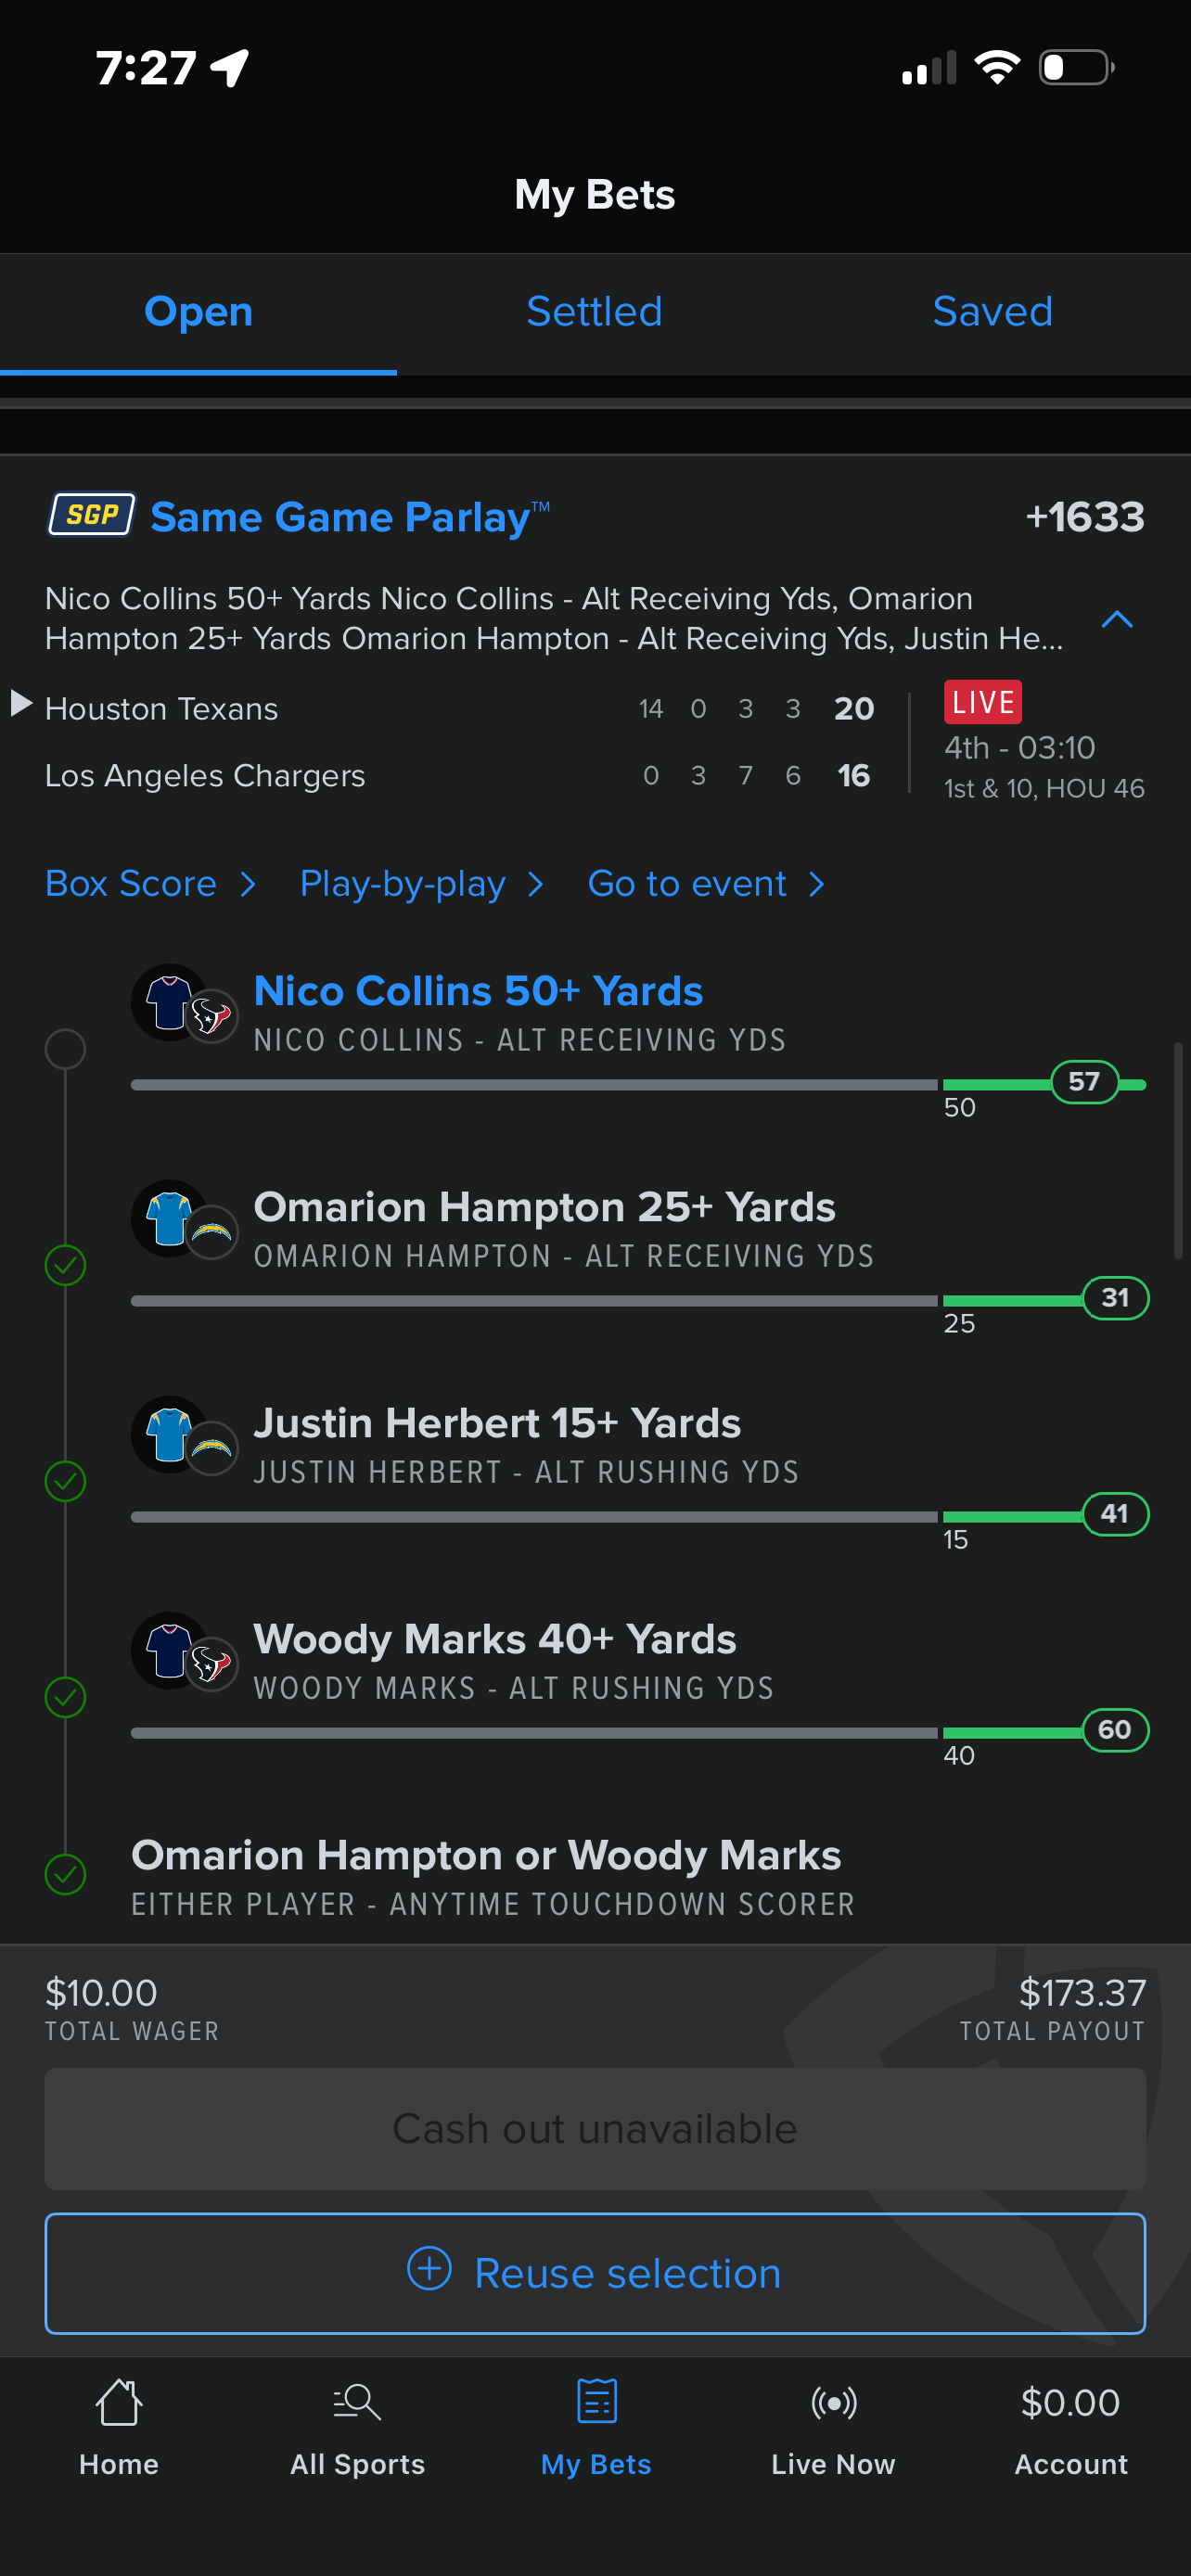
Task: Tap the My Bets betslip icon
Action: [x=596, y=2402]
